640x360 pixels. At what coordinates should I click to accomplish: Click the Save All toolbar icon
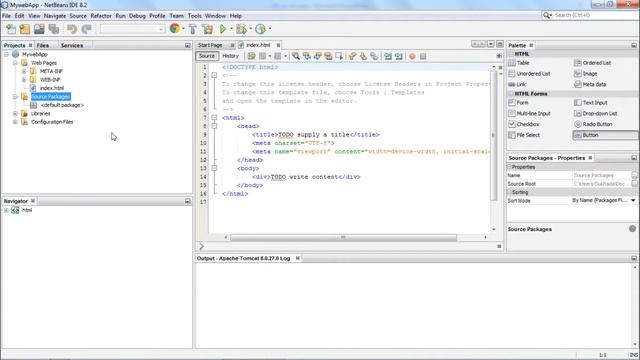coord(53,29)
